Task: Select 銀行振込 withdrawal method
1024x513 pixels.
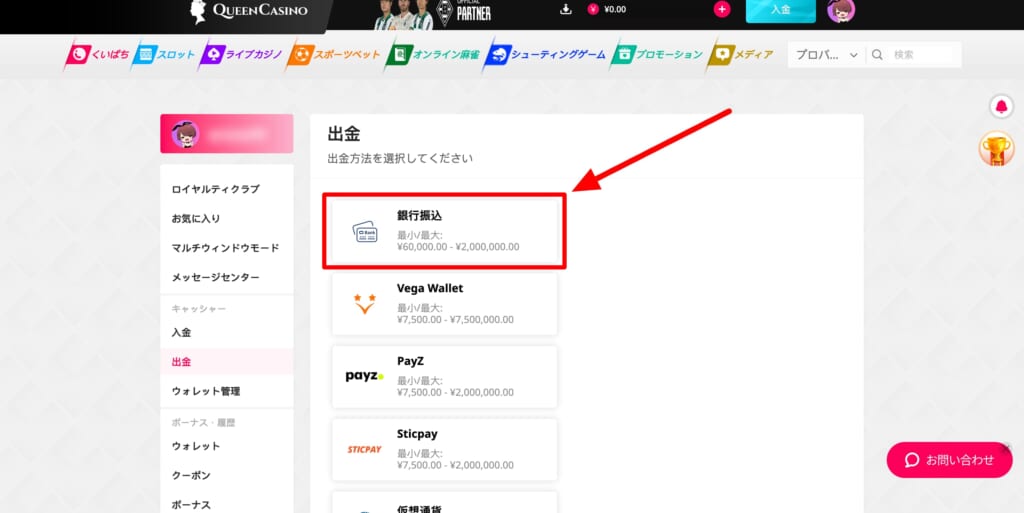Action: pos(445,230)
